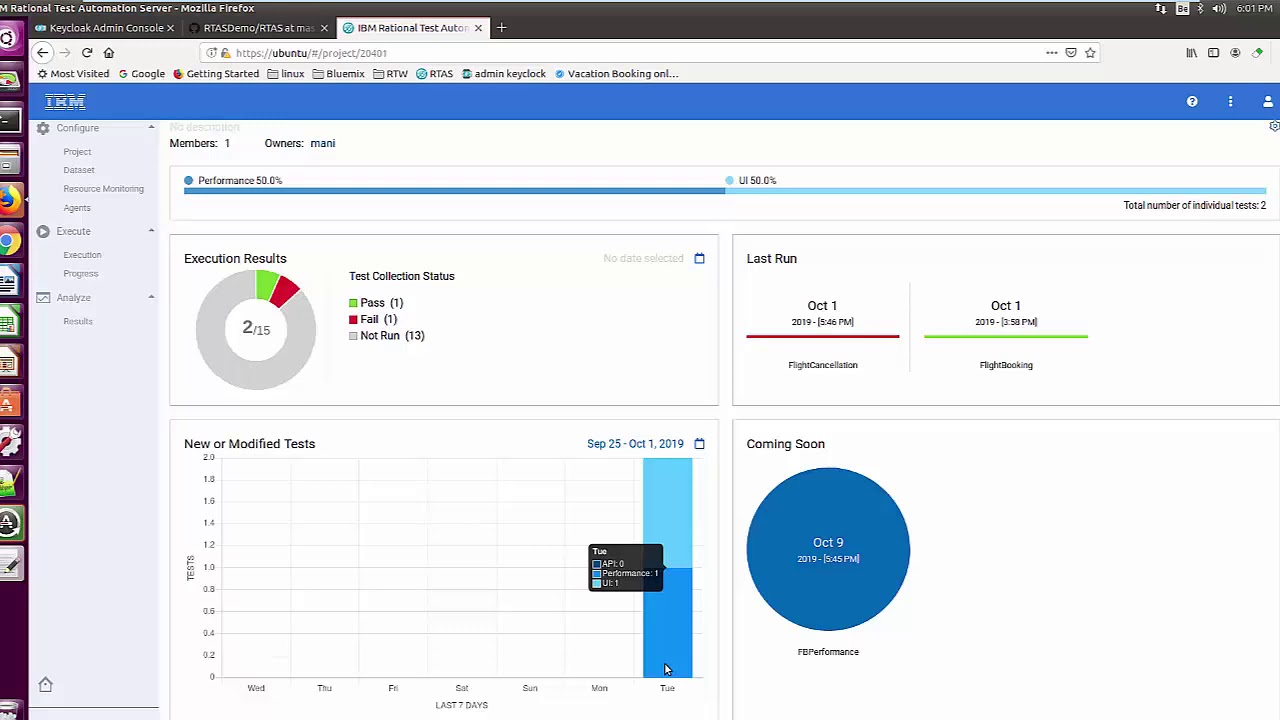
Task: Collapse the Analyze section arrow
Action: click(151, 297)
